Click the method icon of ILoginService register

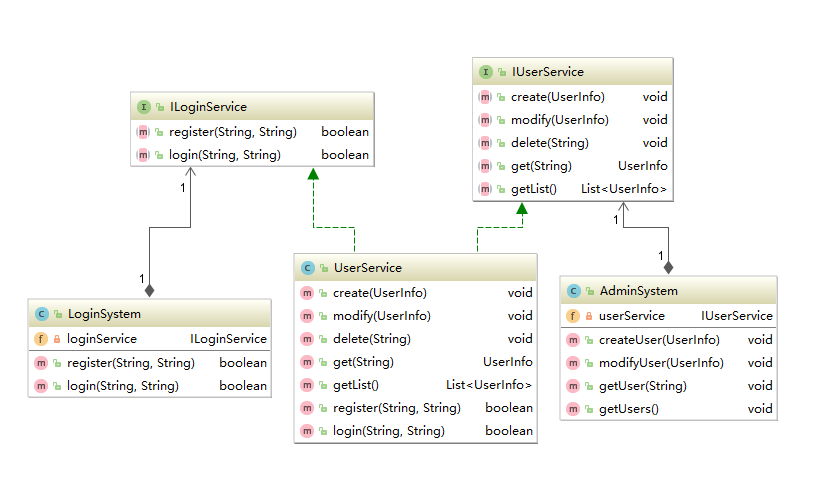(143, 132)
